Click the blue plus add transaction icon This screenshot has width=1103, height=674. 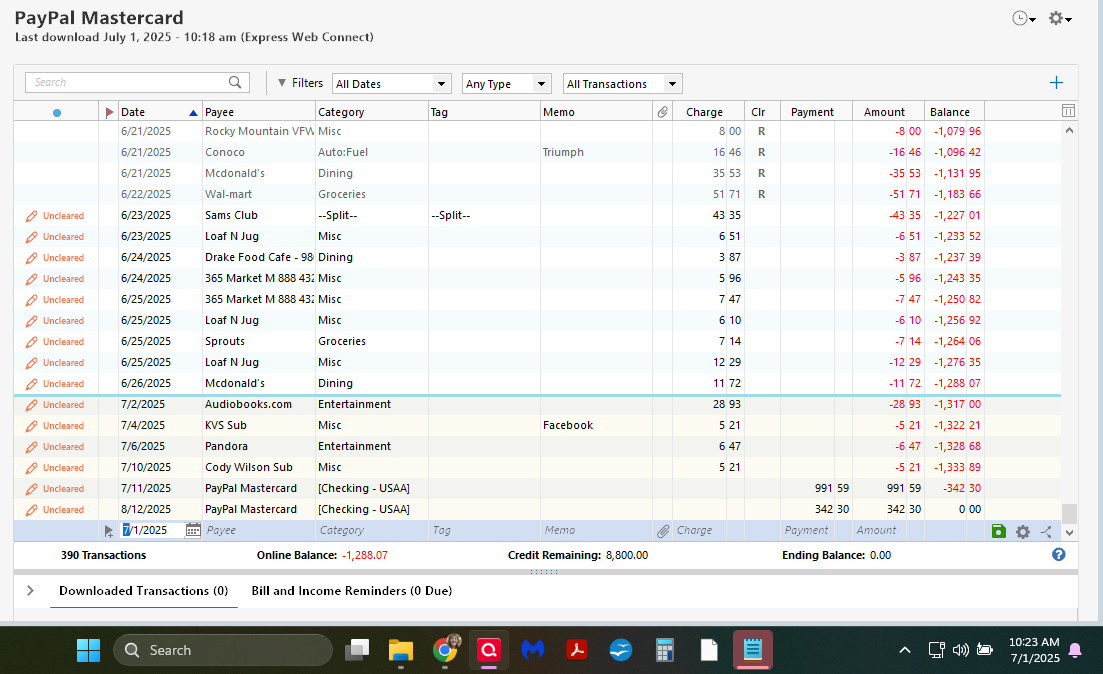point(1056,83)
